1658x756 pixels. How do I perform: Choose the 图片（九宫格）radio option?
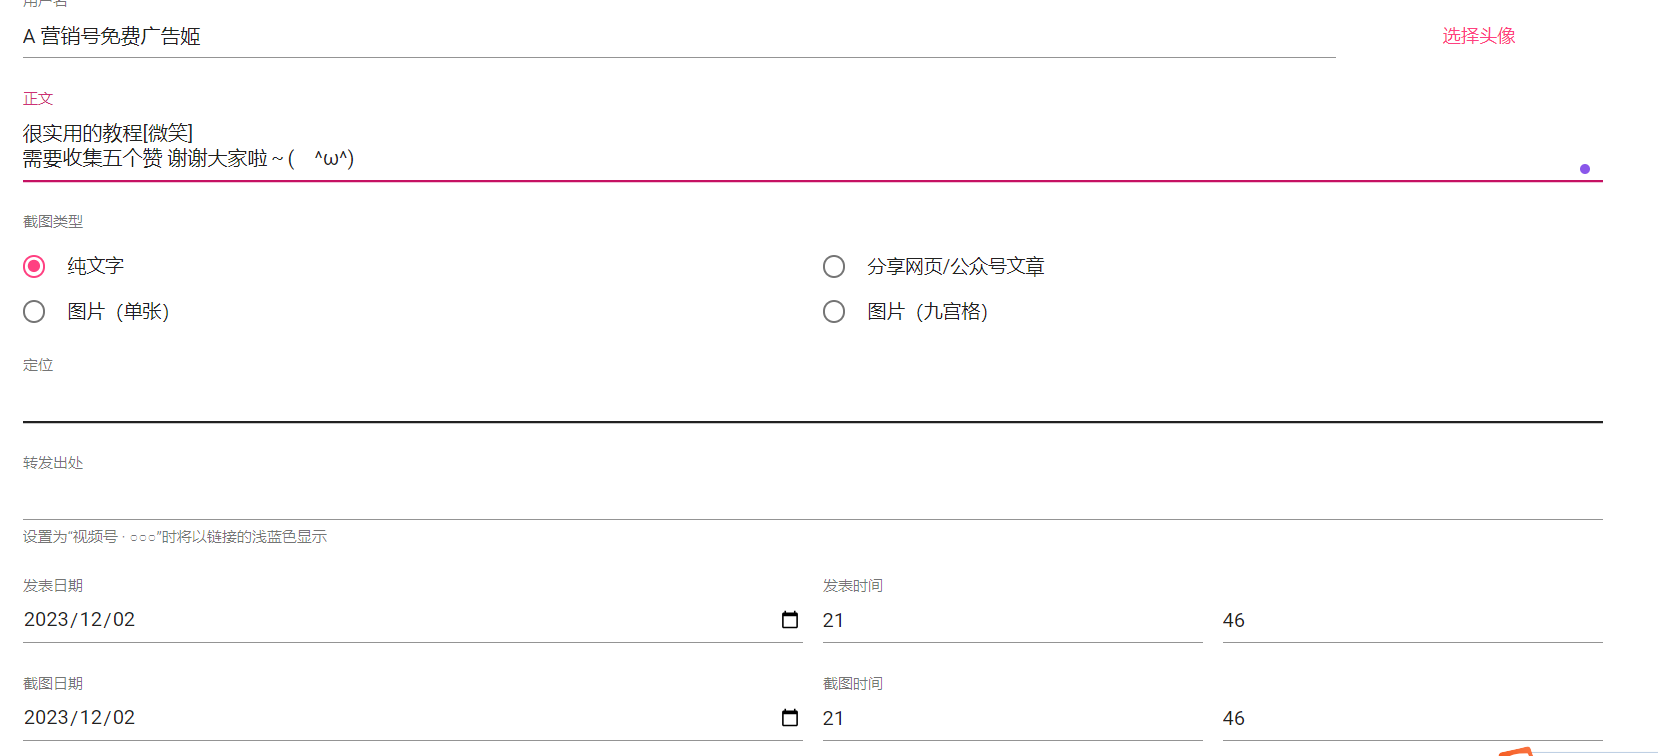point(834,312)
